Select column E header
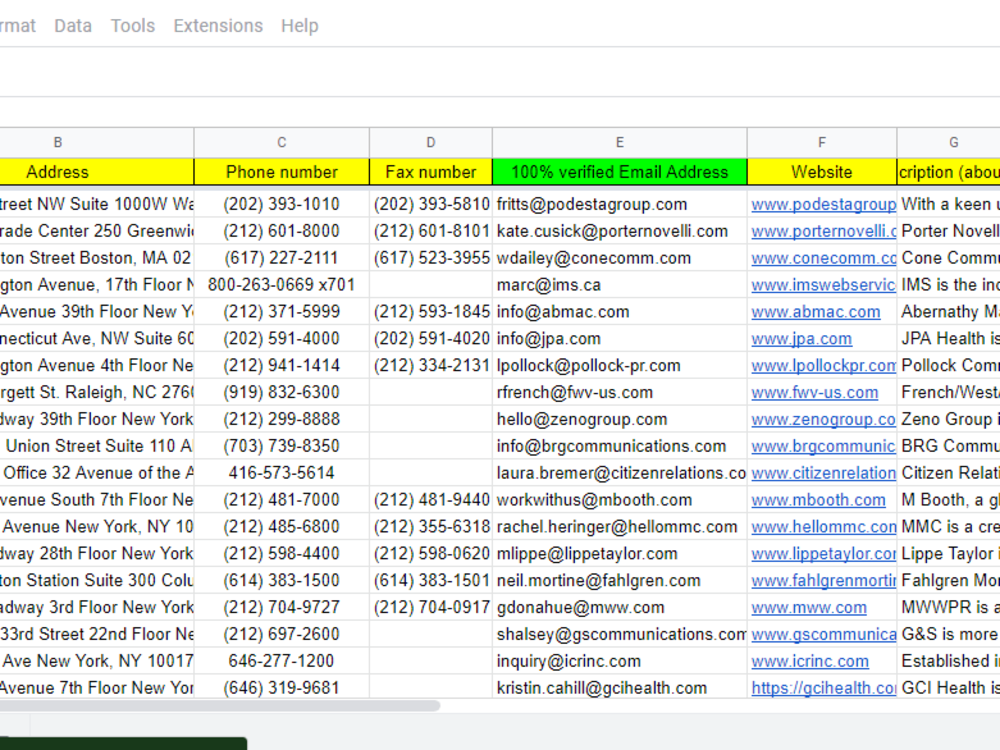This screenshot has height=750, width=1000. click(x=620, y=142)
